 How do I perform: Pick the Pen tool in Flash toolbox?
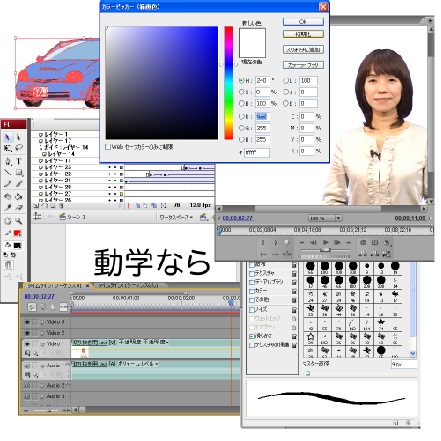(x=8, y=162)
